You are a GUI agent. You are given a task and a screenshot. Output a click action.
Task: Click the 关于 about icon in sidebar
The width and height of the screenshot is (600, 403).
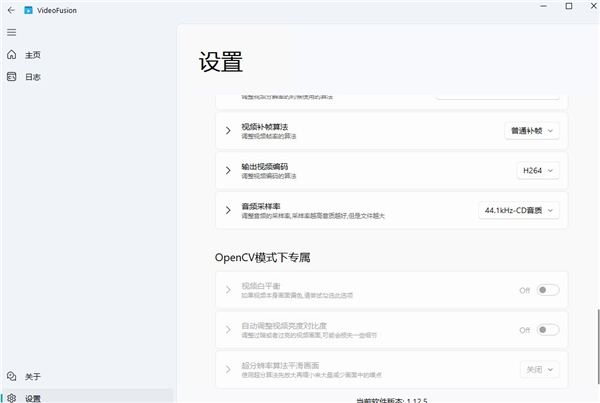coord(11,376)
